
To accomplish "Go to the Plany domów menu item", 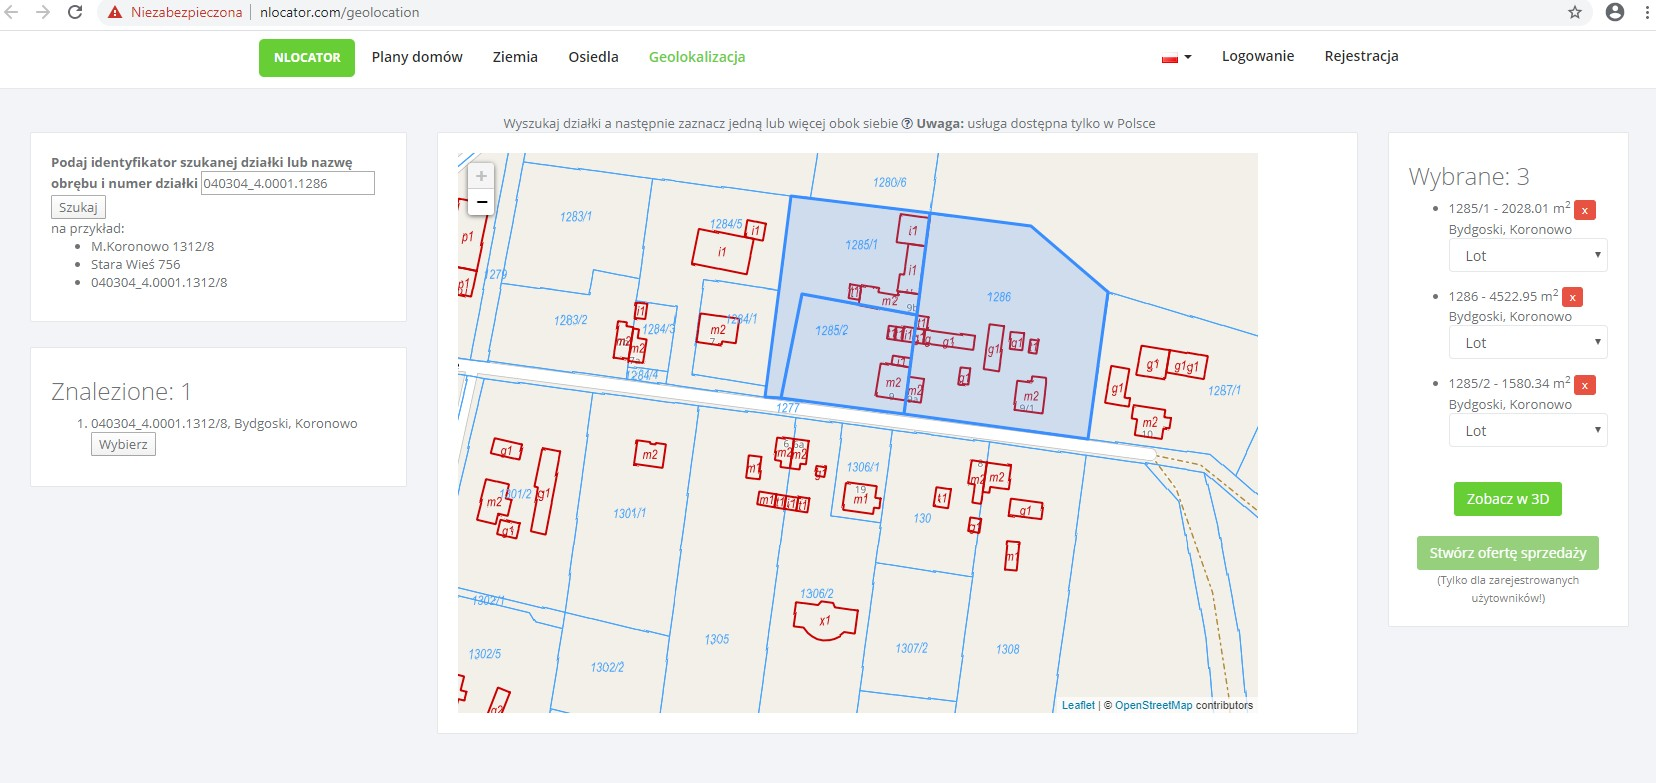I will click(x=417, y=57).
